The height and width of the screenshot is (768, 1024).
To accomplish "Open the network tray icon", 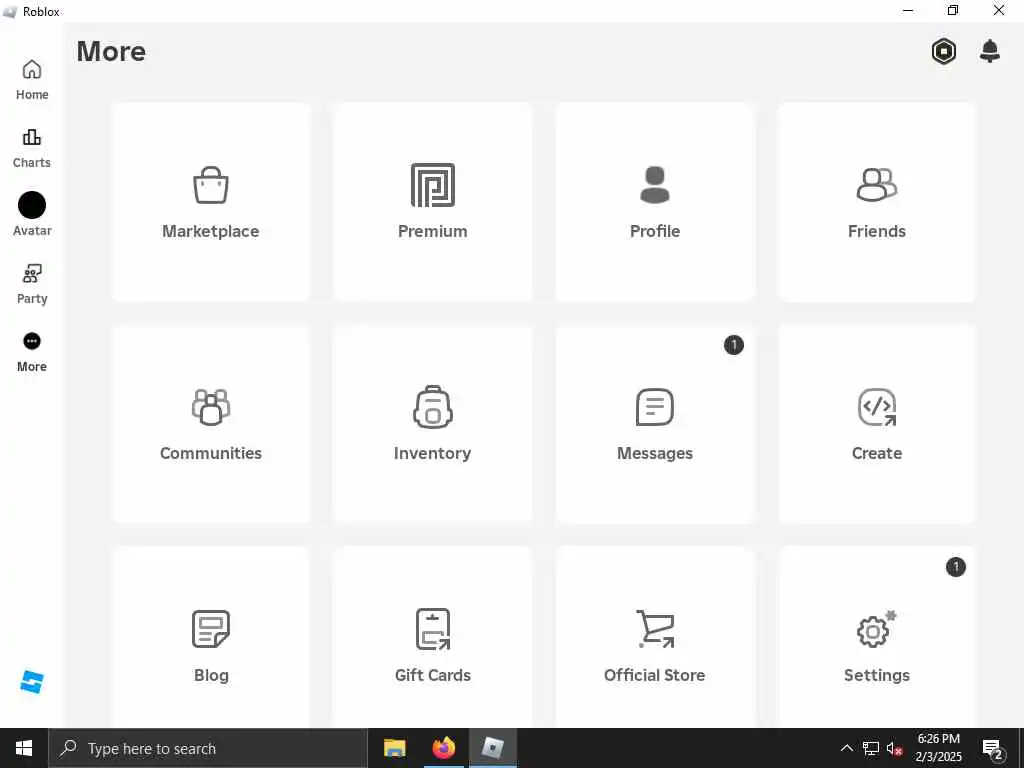I will coord(871,748).
